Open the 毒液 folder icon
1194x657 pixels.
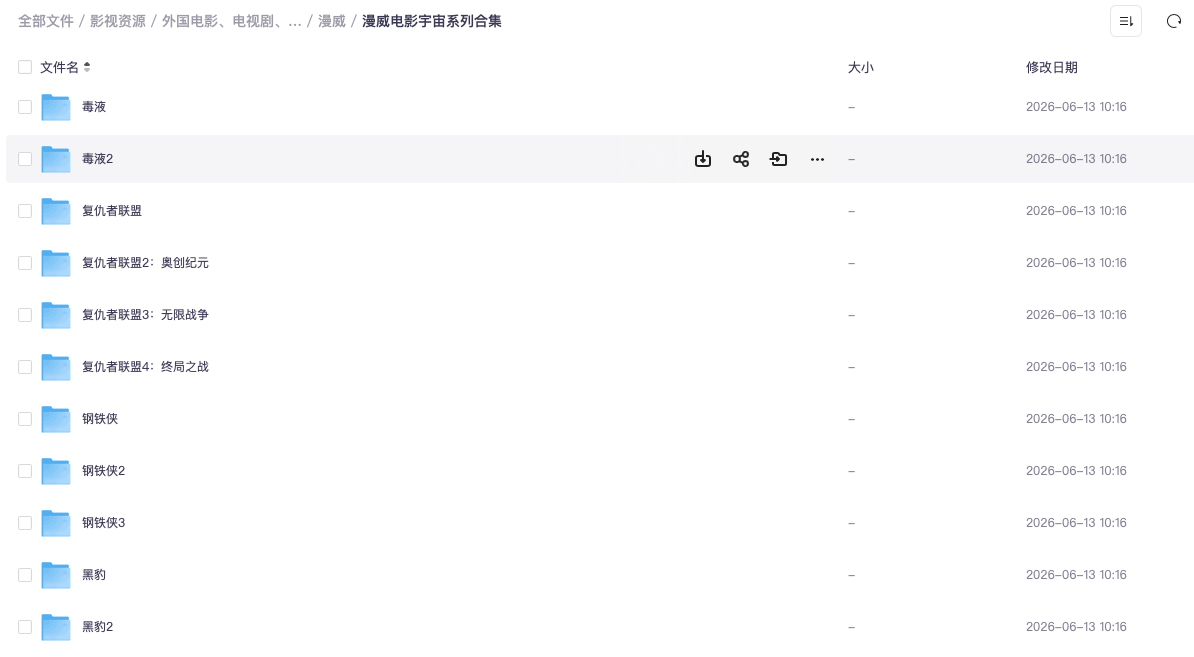point(56,107)
